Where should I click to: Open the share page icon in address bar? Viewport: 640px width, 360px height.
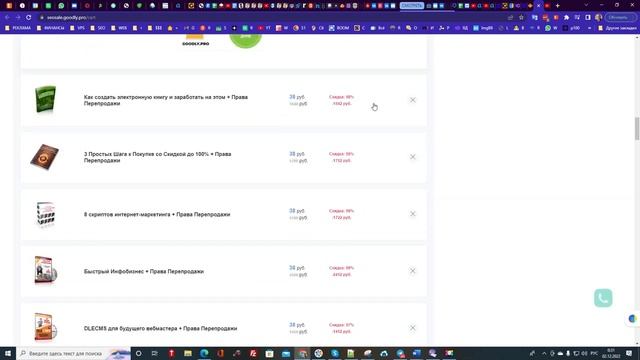511,18
